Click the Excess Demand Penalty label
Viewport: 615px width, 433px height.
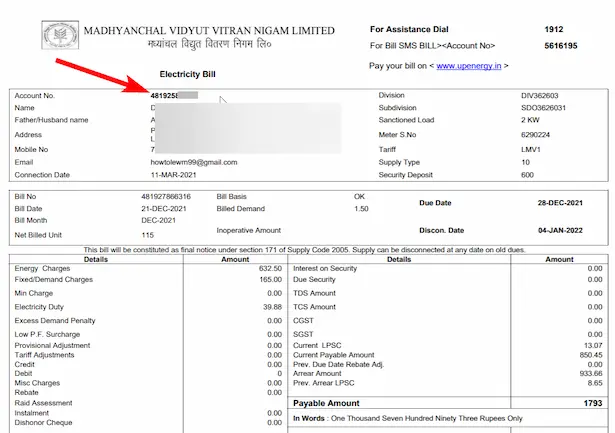(x=55, y=320)
